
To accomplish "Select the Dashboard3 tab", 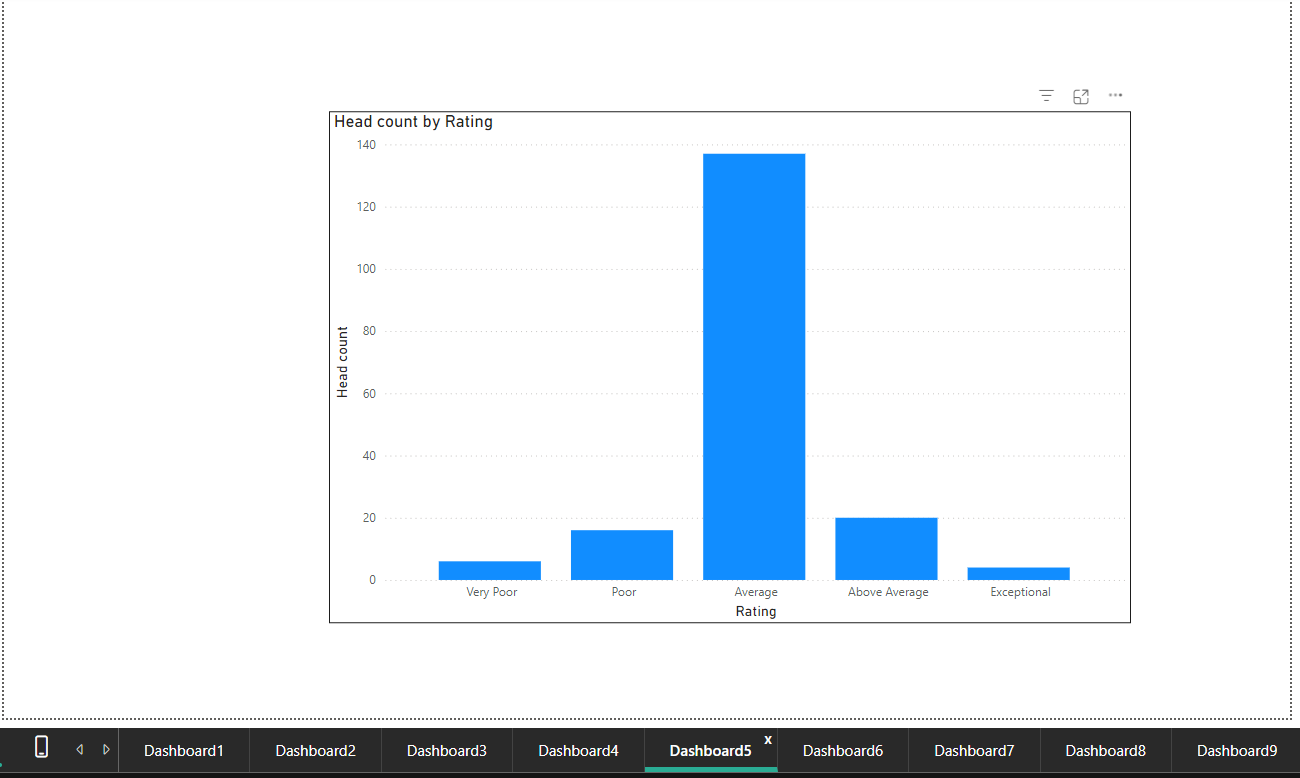I will [x=446, y=750].
